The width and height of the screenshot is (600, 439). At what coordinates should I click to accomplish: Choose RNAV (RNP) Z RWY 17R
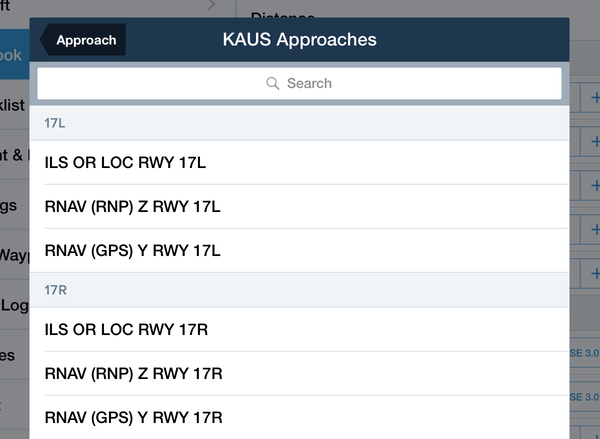[299, 374]
